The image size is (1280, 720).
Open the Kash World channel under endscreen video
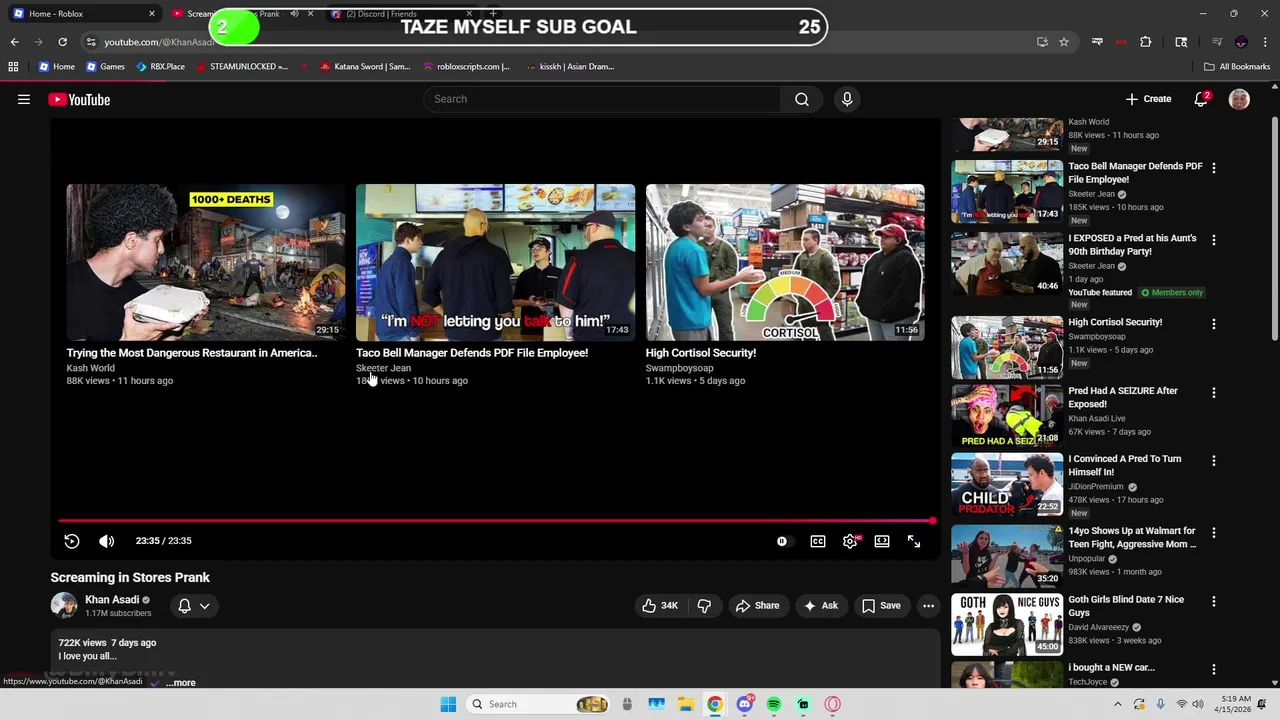click(90, 368)
